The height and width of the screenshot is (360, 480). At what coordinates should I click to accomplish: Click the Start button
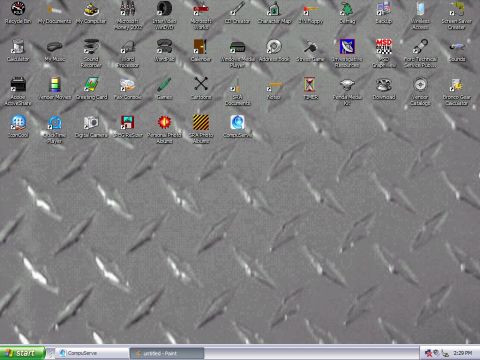tap(22, 353)
